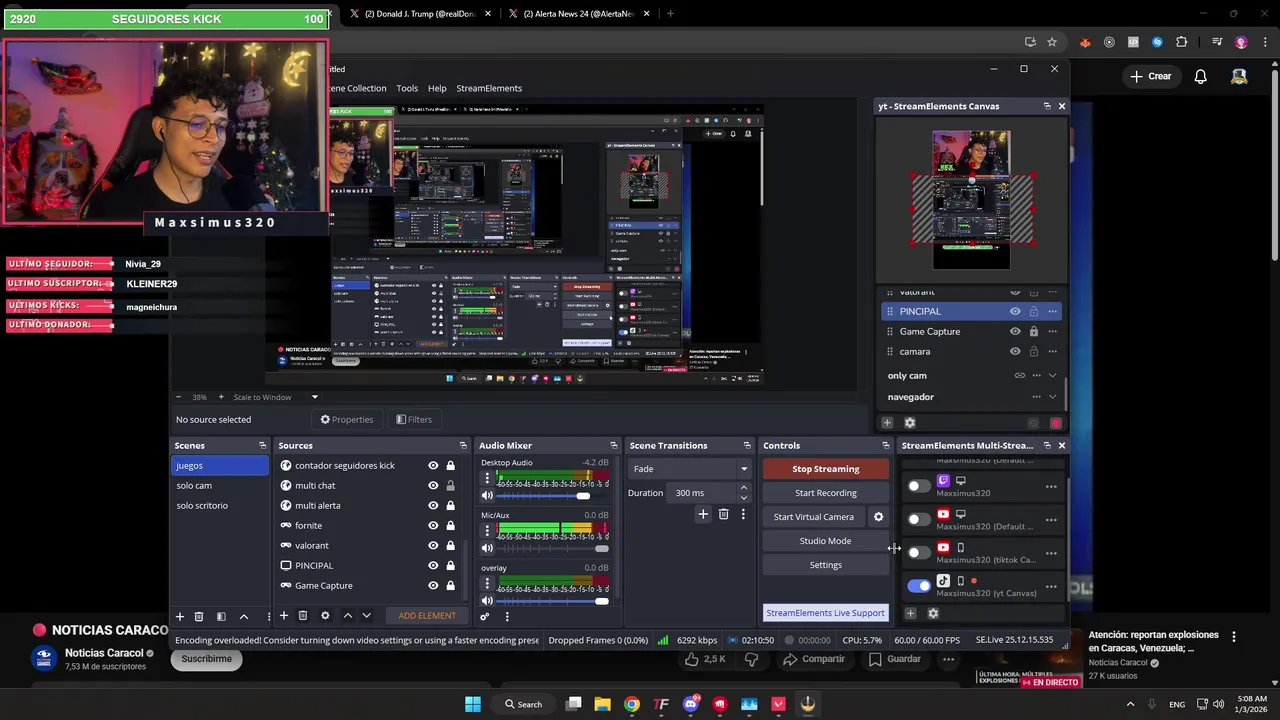Enable the tiktok Canvas stream toggle
The image size is (1280, 720).
pyautogui.click(x=918, y=552)
